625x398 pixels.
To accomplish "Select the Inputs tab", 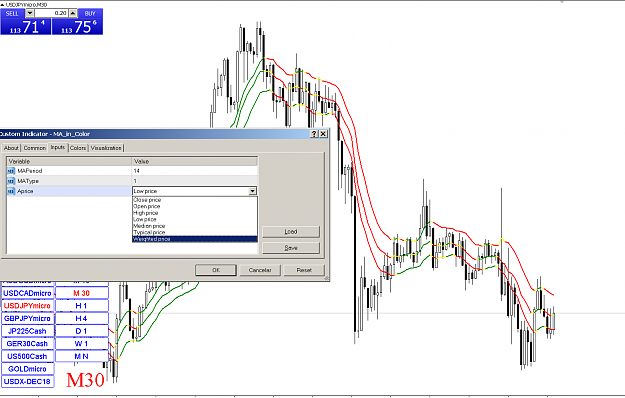I will click(58, 147).
